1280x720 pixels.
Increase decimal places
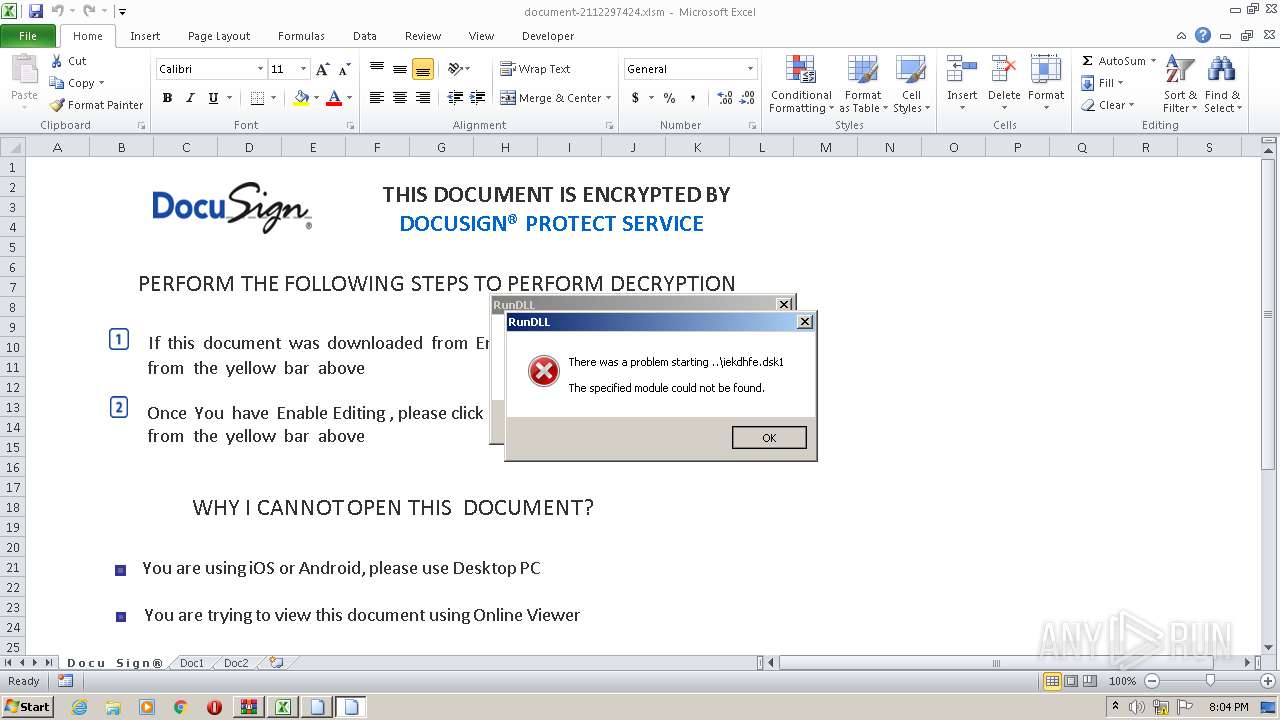[725, 98]
